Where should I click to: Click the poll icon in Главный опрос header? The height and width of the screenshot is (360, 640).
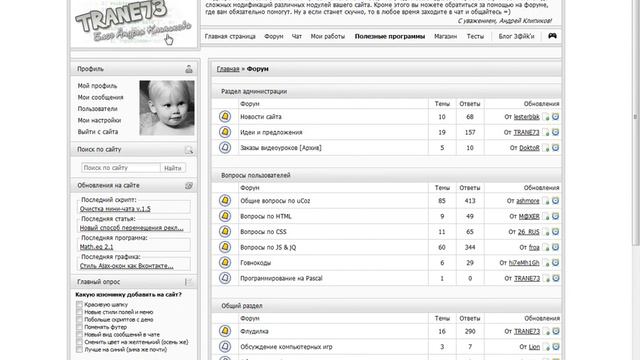pos(189,282)
